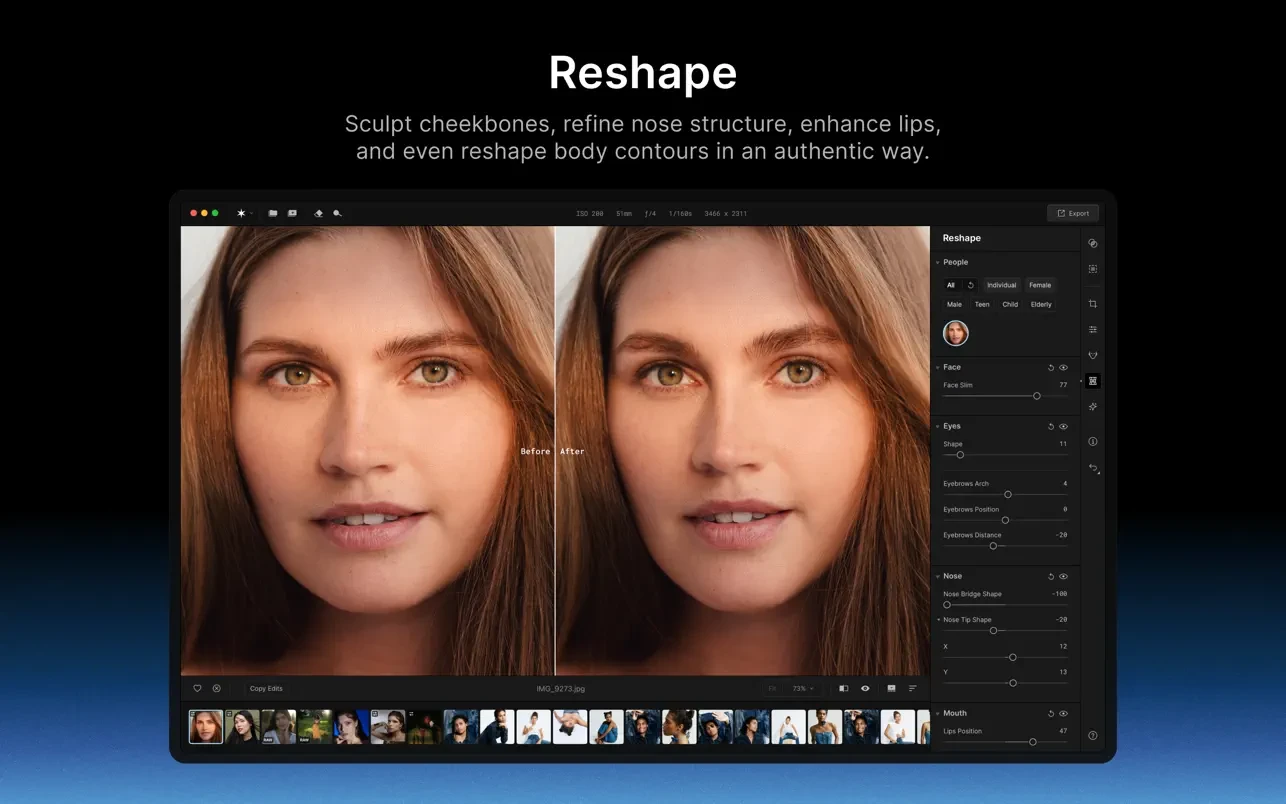Open the Adjustments sliders panel icon
The width and height of the screenshot is (1286, 804).
(1093, 330)
